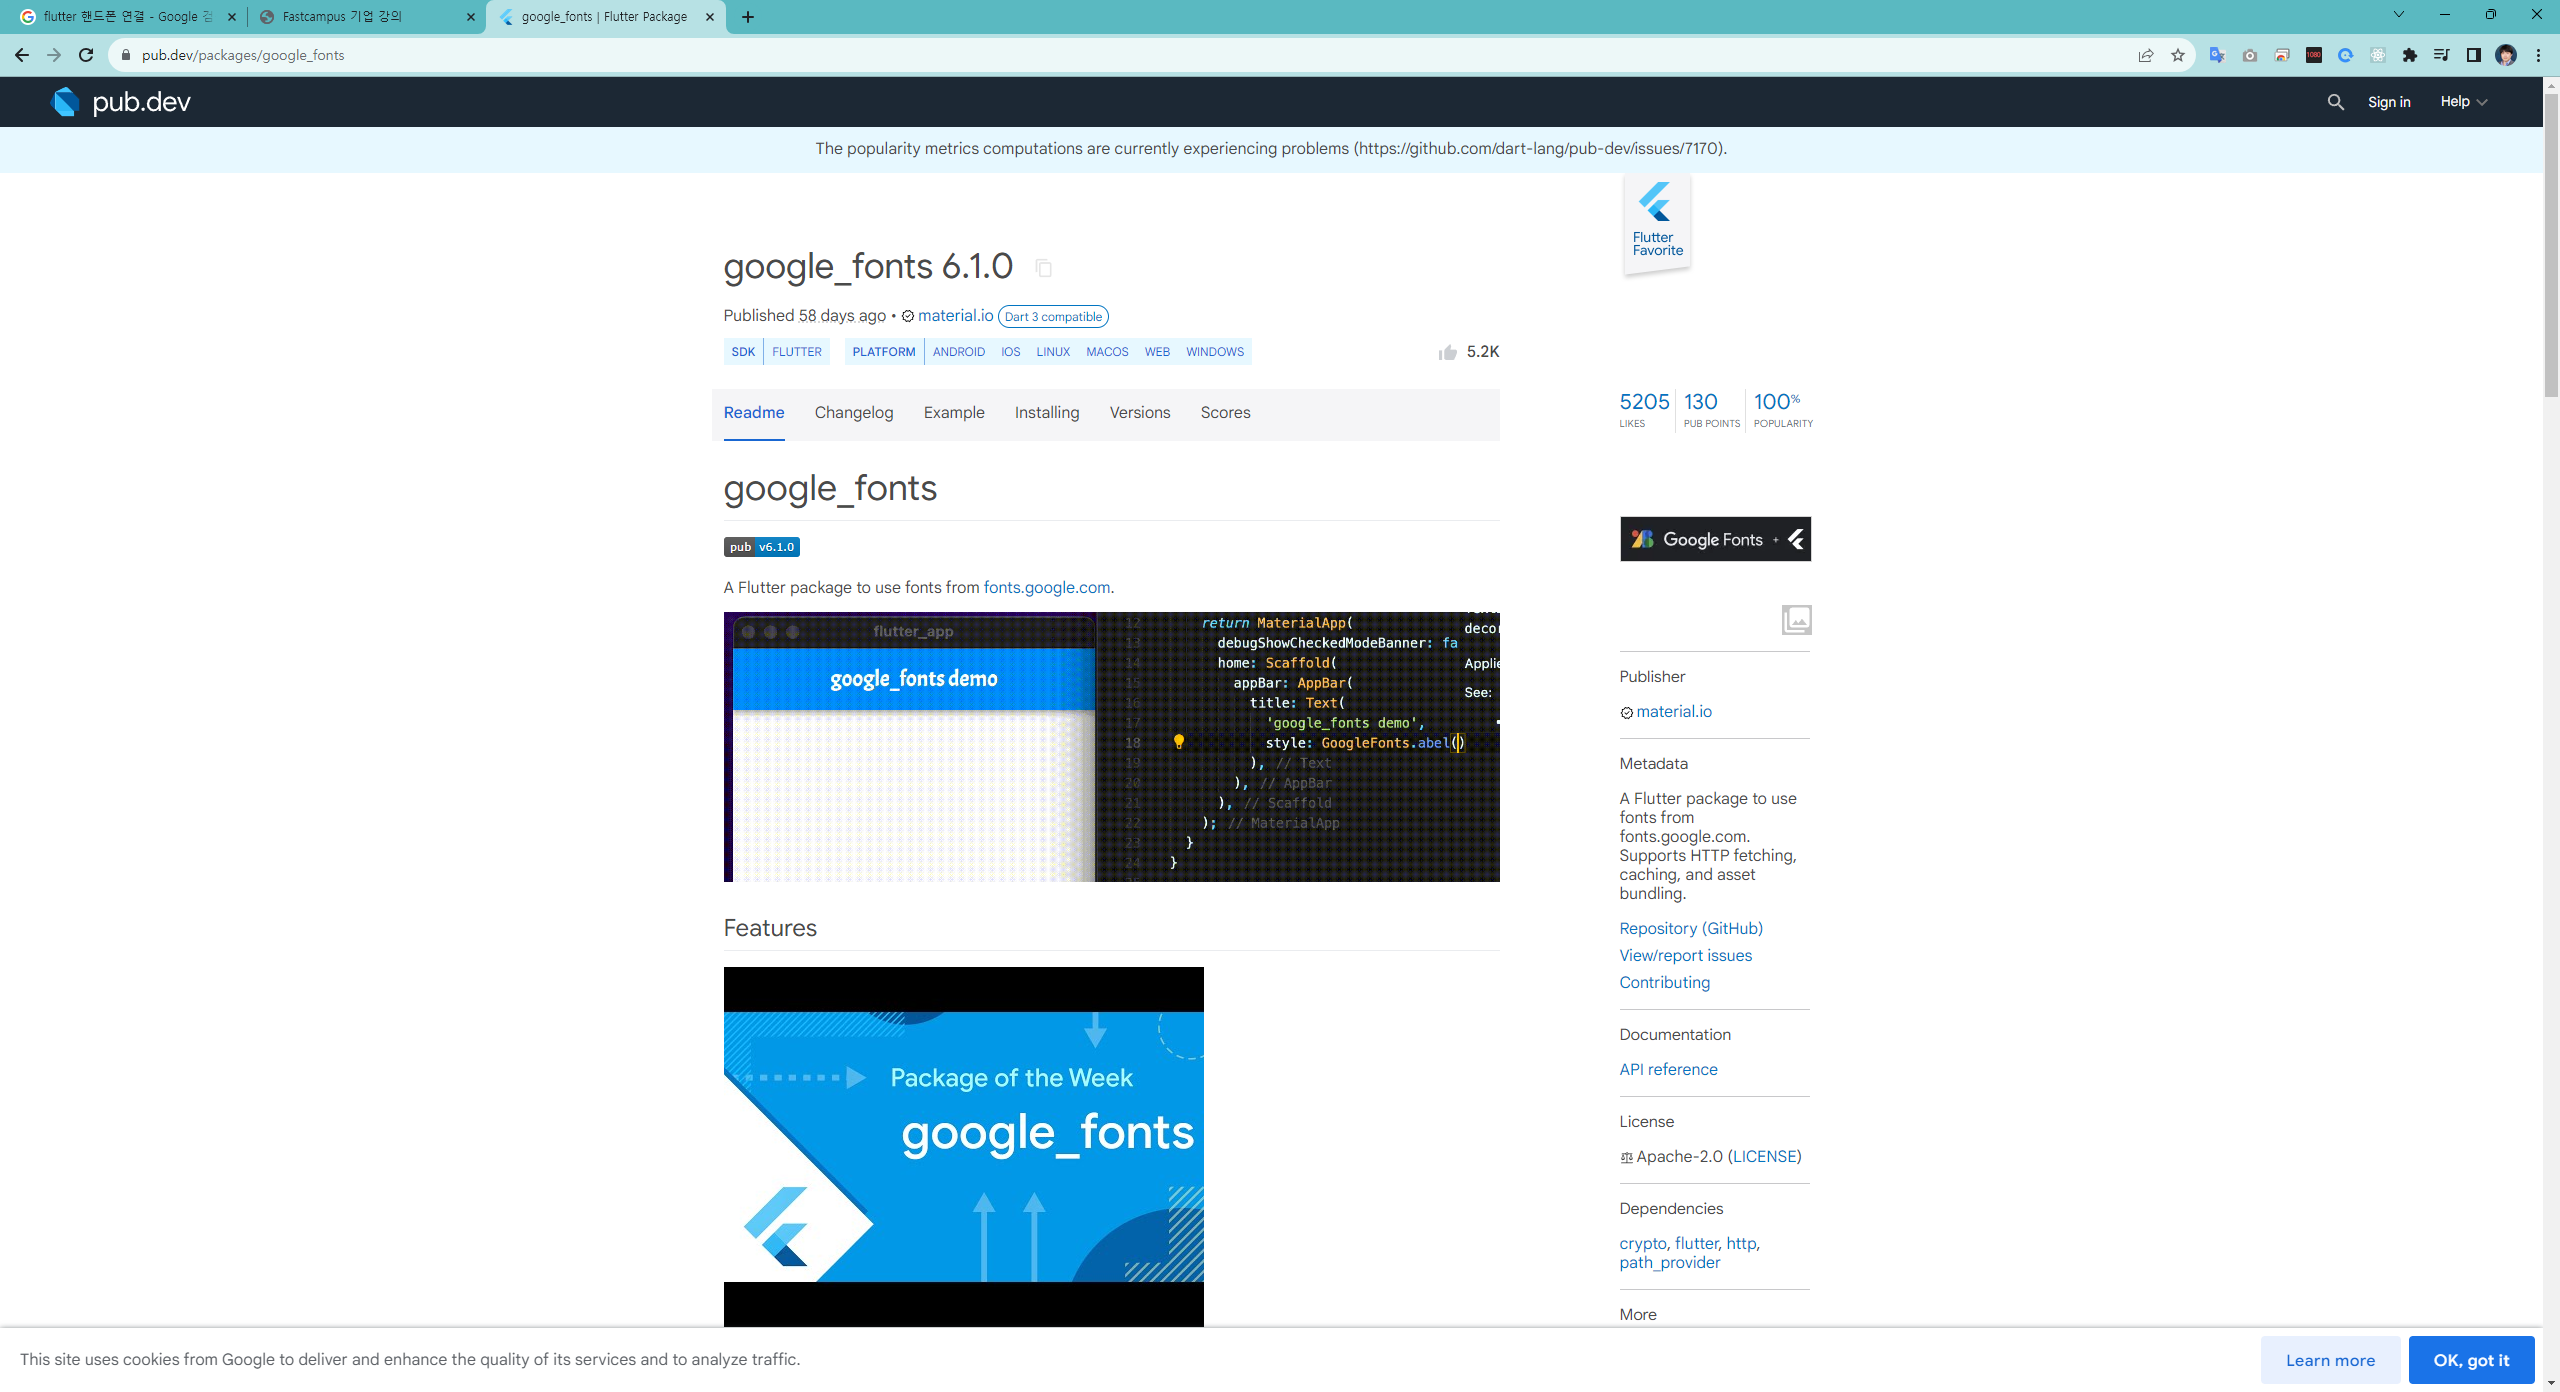The image size is (2560, 1392).
Task: Open the site search magnifier icon
Action: [2335, 102]
